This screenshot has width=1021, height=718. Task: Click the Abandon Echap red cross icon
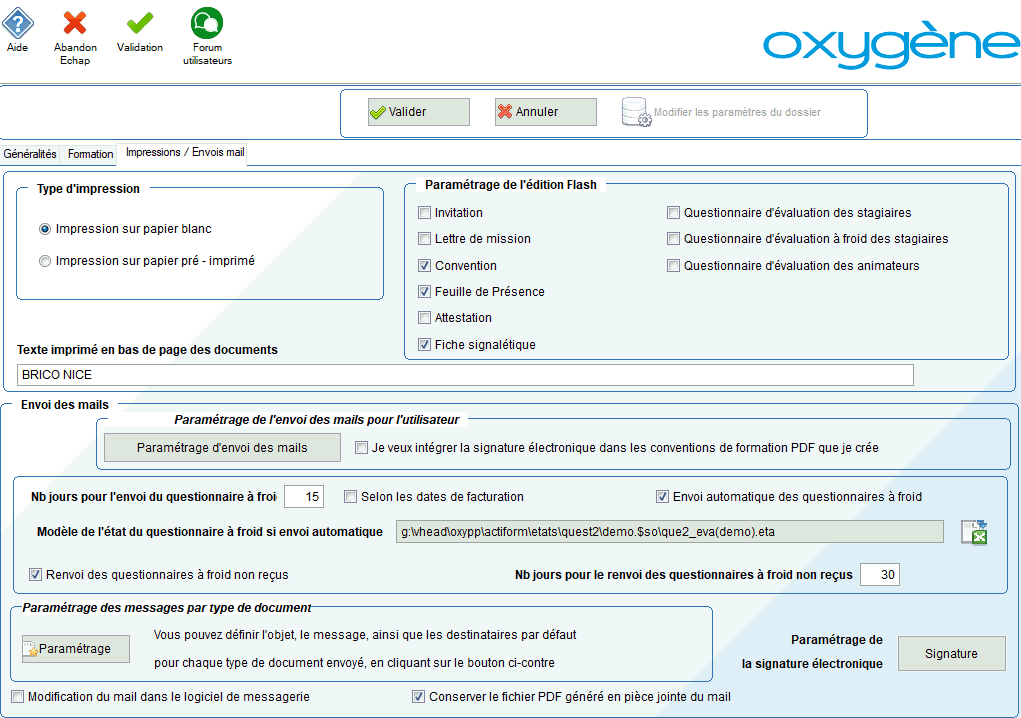point(75,23)
